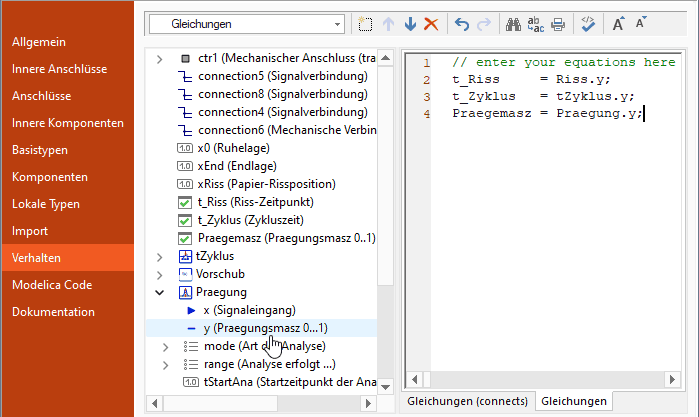
Task: Increase the editor font size
Action: (x=619, y=23)
